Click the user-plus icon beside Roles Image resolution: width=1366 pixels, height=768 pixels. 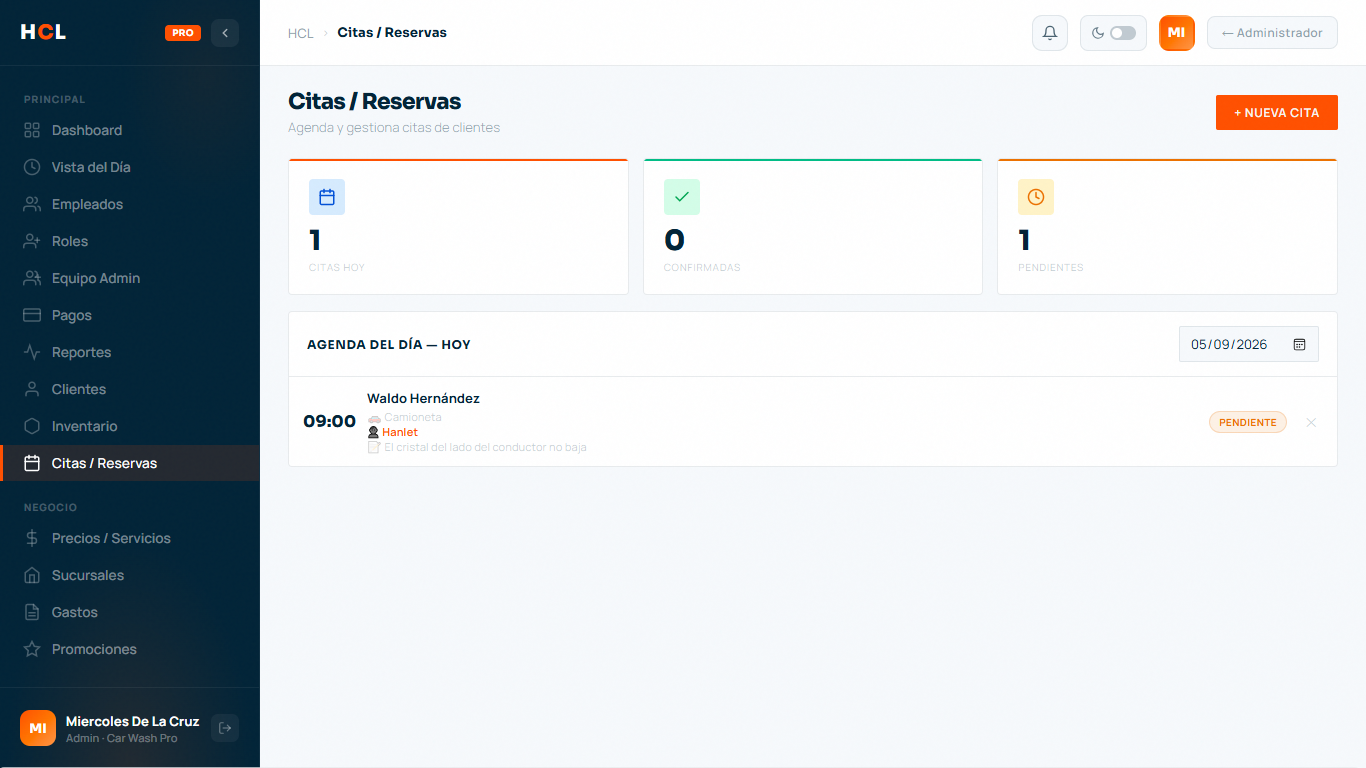point(32,241)
